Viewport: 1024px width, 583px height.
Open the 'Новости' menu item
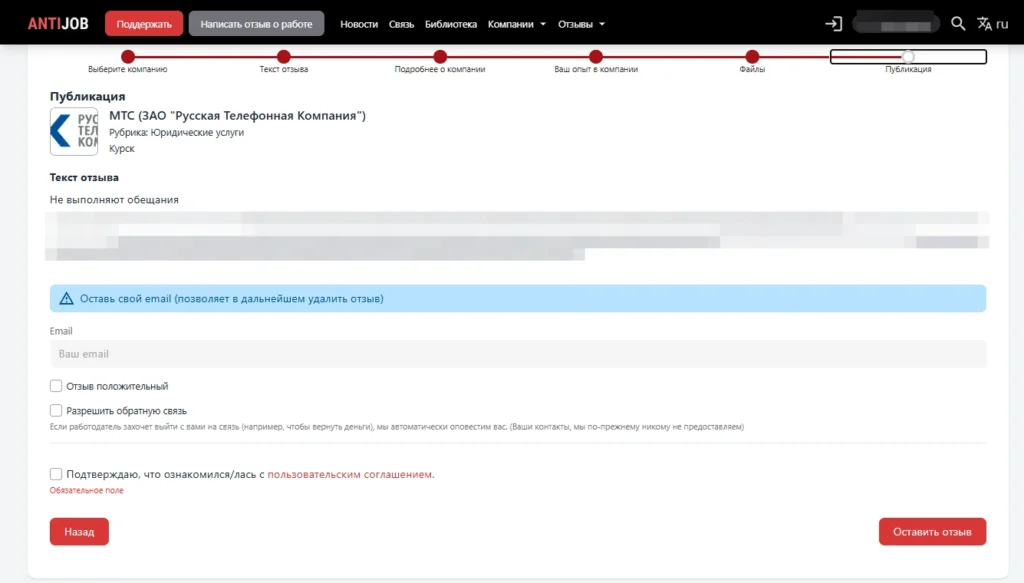coord(359,24)
